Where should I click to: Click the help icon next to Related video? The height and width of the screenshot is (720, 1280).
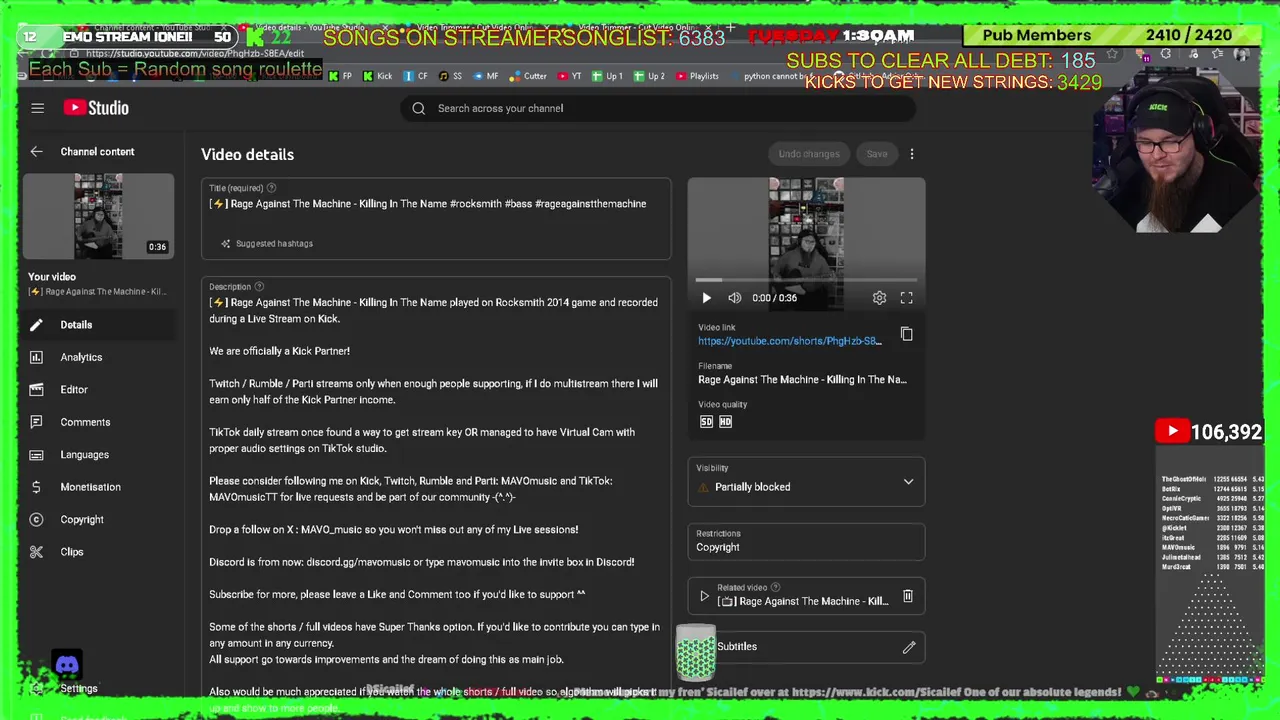(x=775, y=588)
